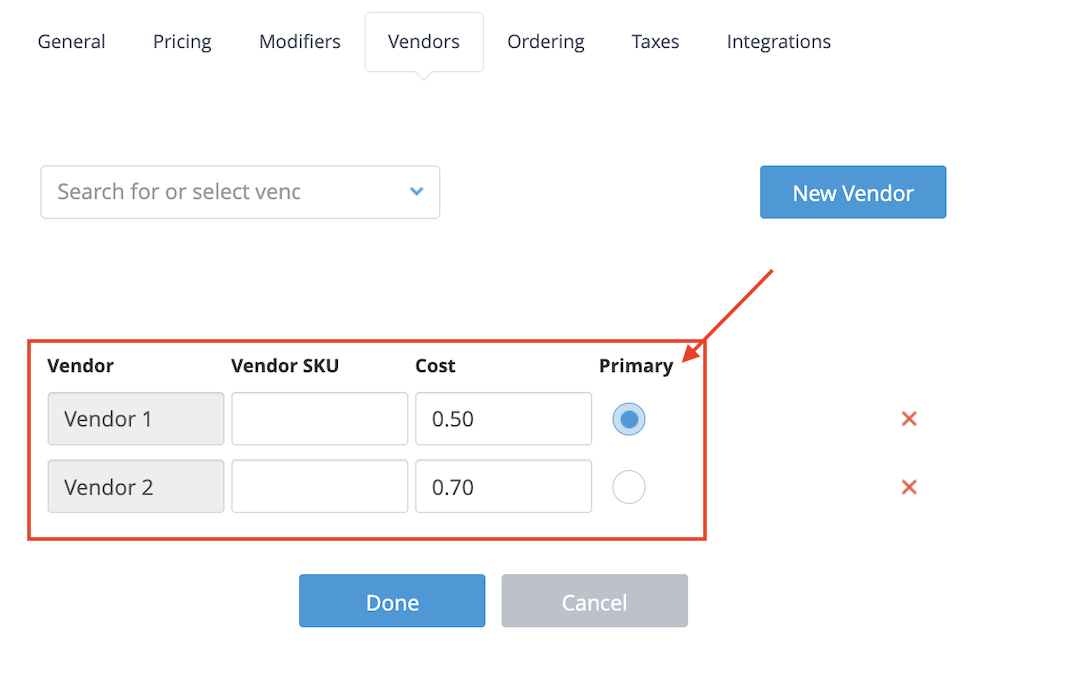Delete the Vendor 2 row using its X
Viewport: 1078px width, 684px height.
coord(909,487)
